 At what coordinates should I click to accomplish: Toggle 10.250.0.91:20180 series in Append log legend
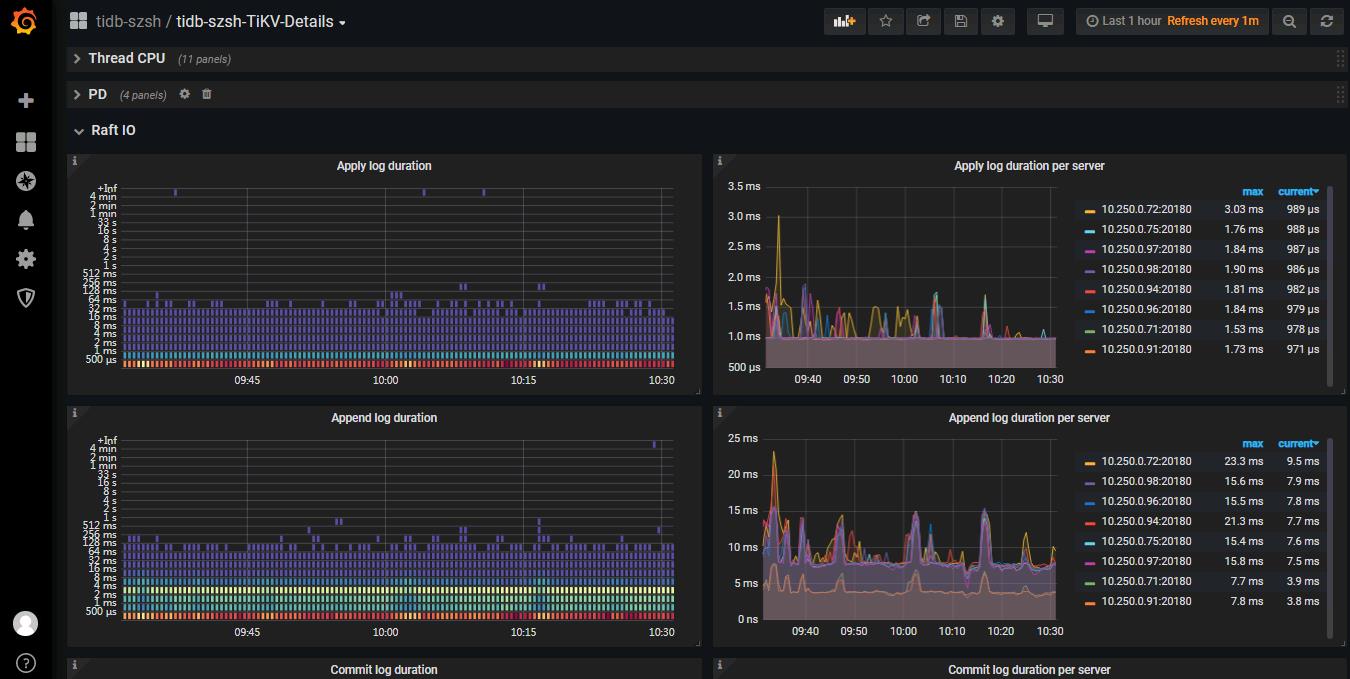coord(1145,601)
